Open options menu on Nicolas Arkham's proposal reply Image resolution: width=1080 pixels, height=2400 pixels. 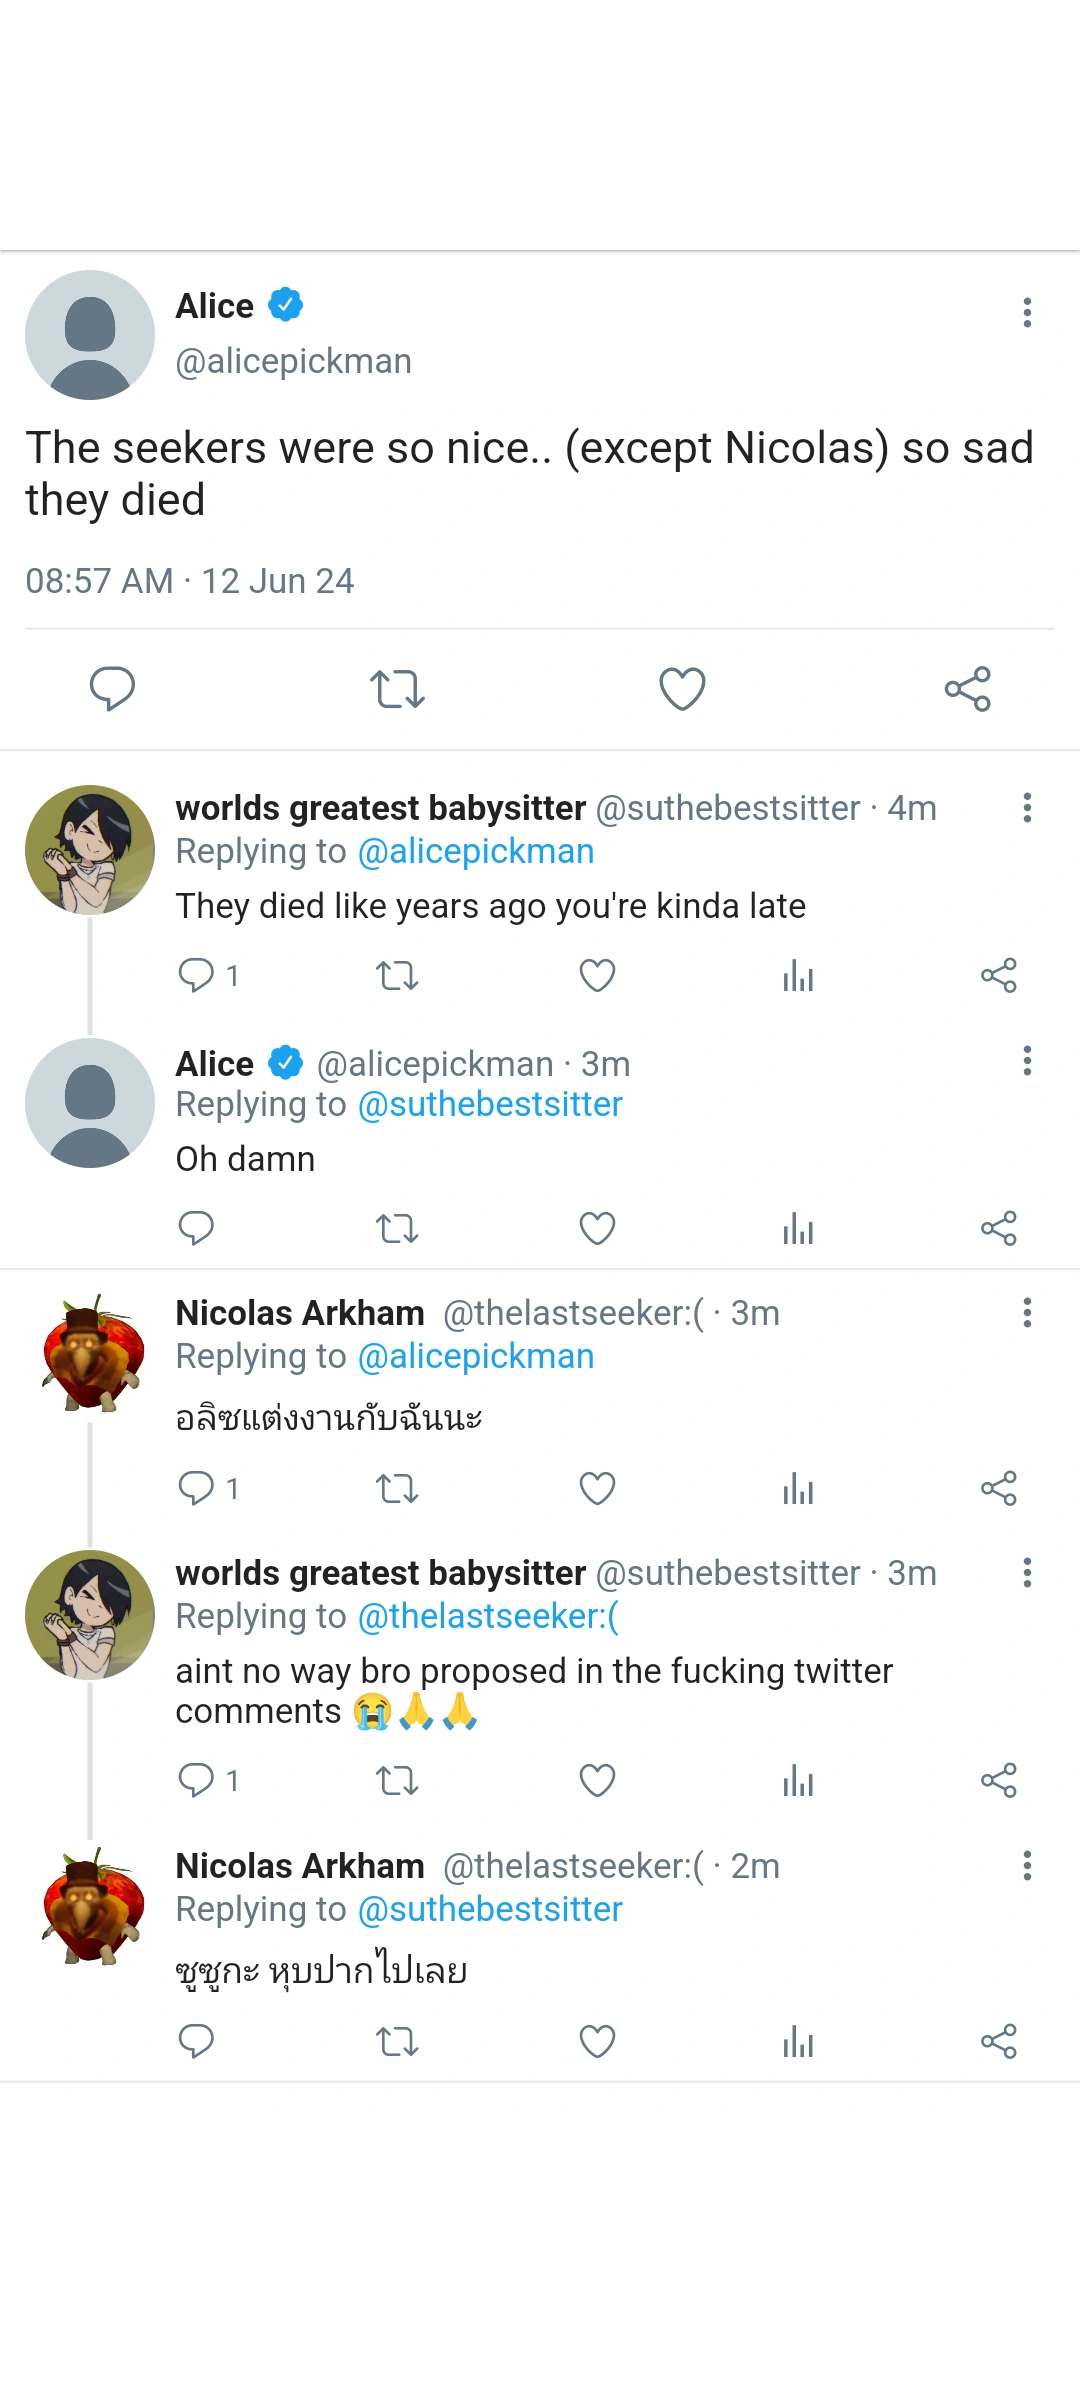[1027, 1313]
